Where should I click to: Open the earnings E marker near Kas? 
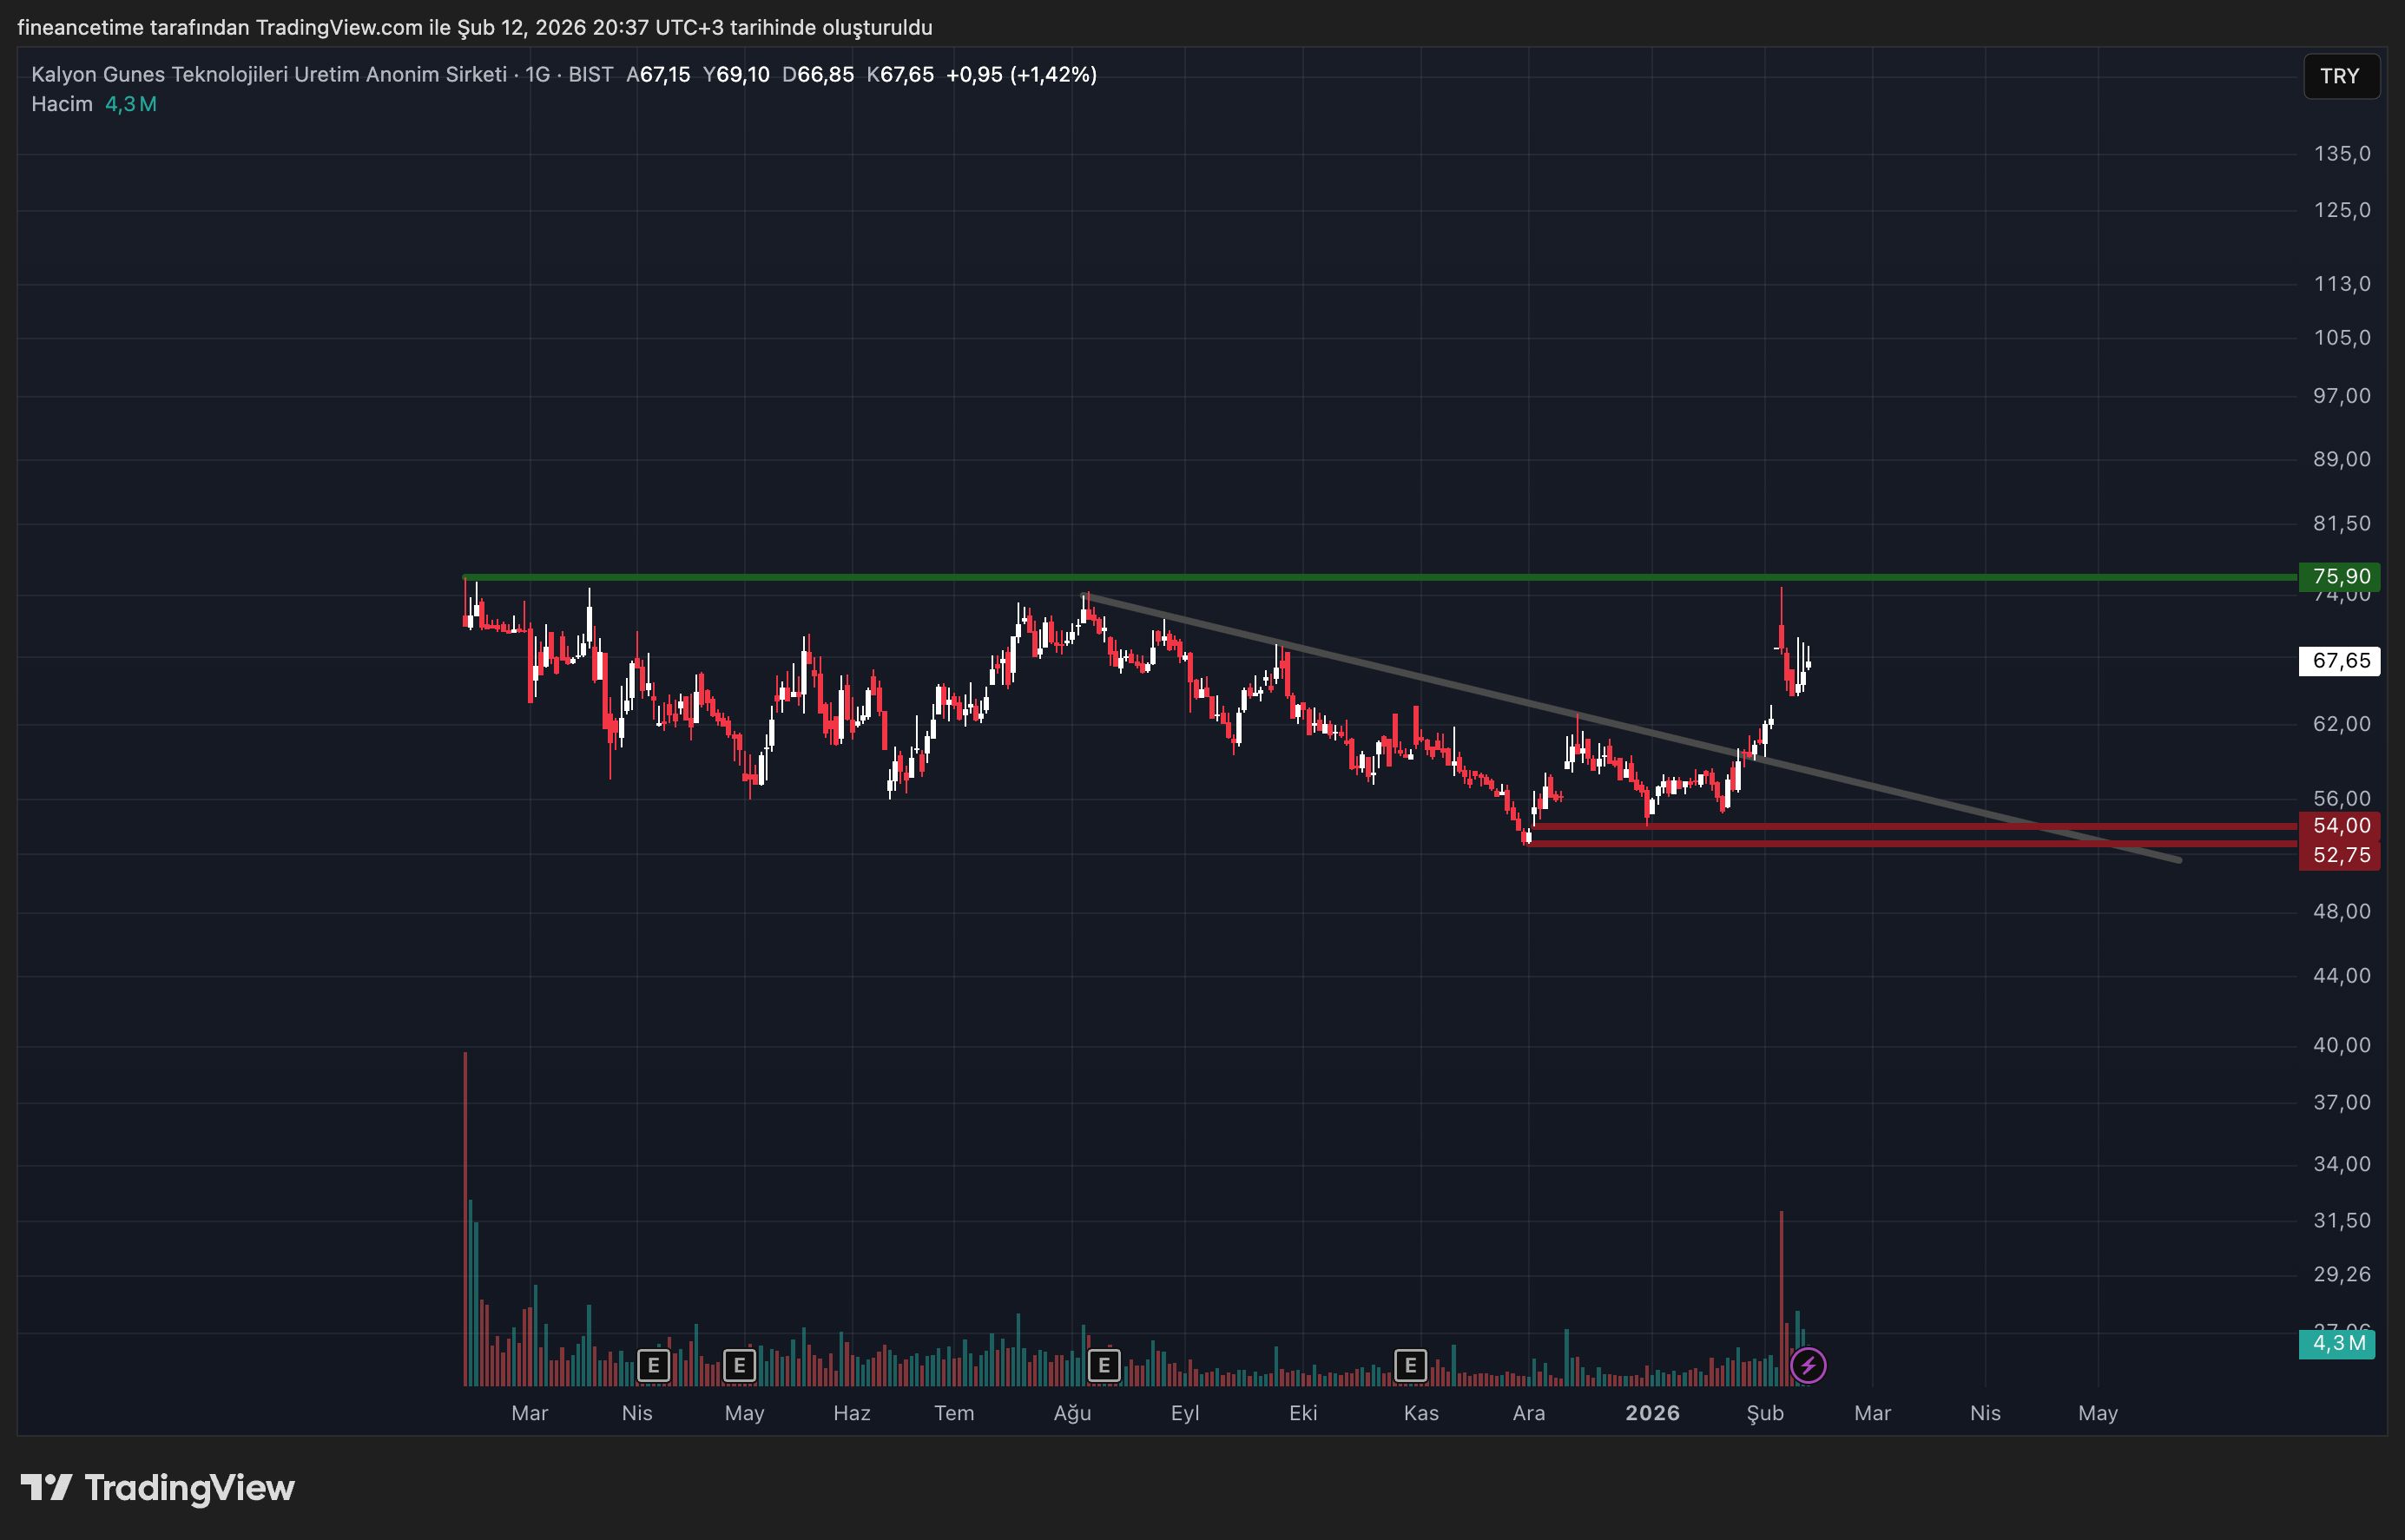tap(1410, 1365)
